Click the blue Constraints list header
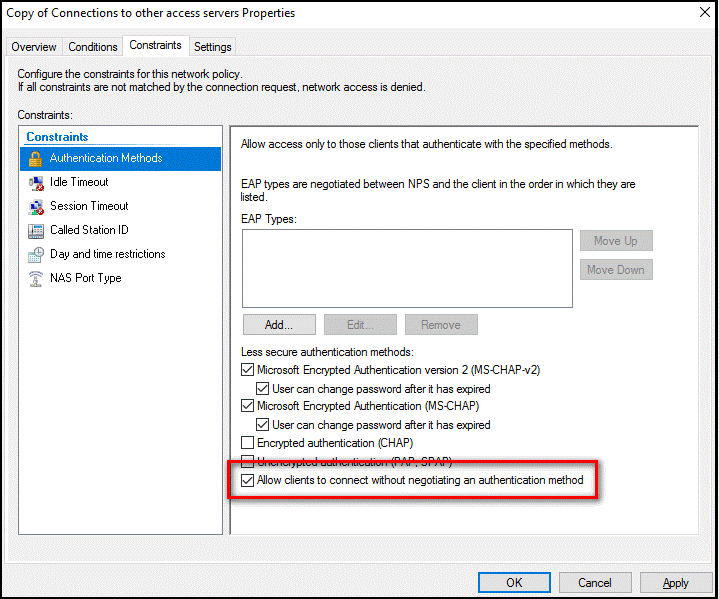 57,137
